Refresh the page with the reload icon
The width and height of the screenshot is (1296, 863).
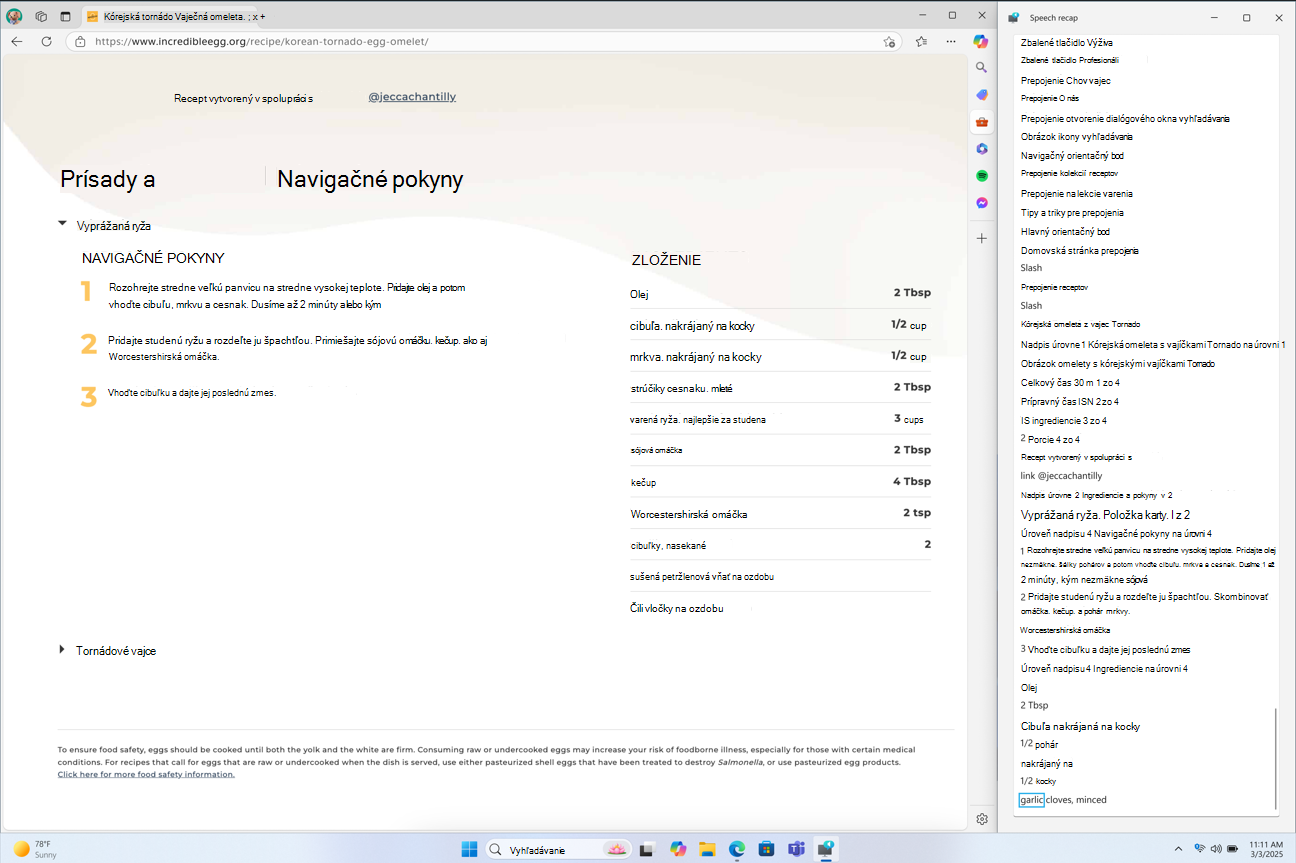(46, 42)
